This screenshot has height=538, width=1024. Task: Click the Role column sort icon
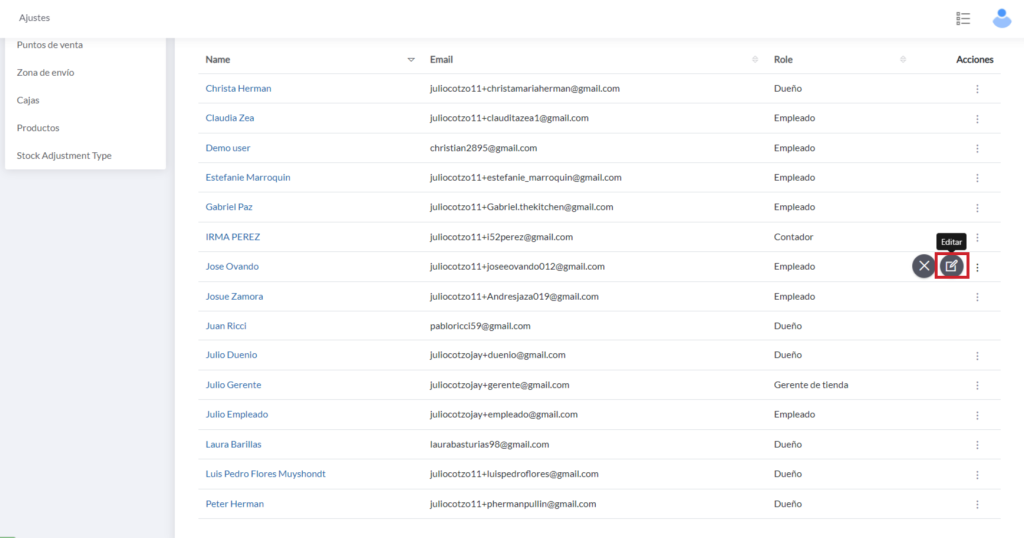pyautogui.click(x=903, y=60)
